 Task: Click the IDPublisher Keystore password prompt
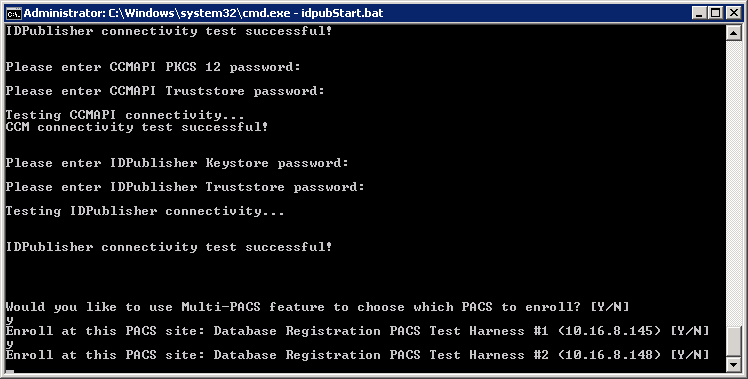177,163
